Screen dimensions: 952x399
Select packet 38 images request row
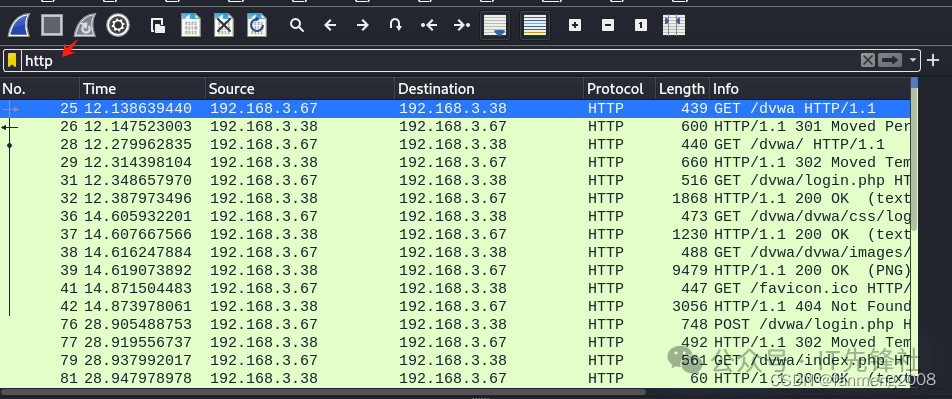(x=455, y=253)
